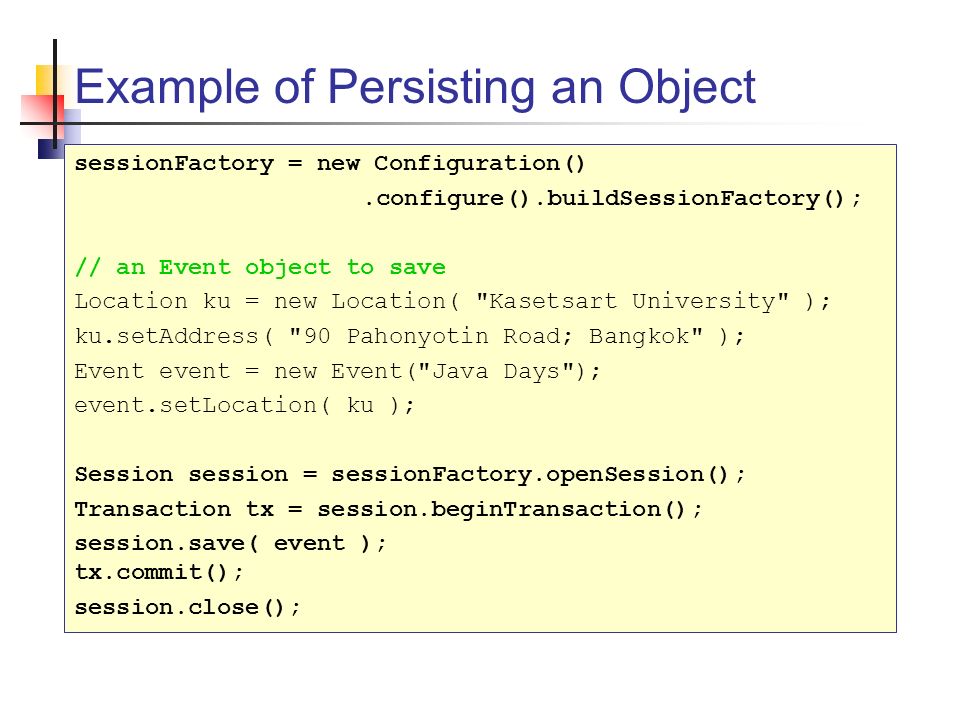Click the "tx.commit();" line

pos(159,572)
